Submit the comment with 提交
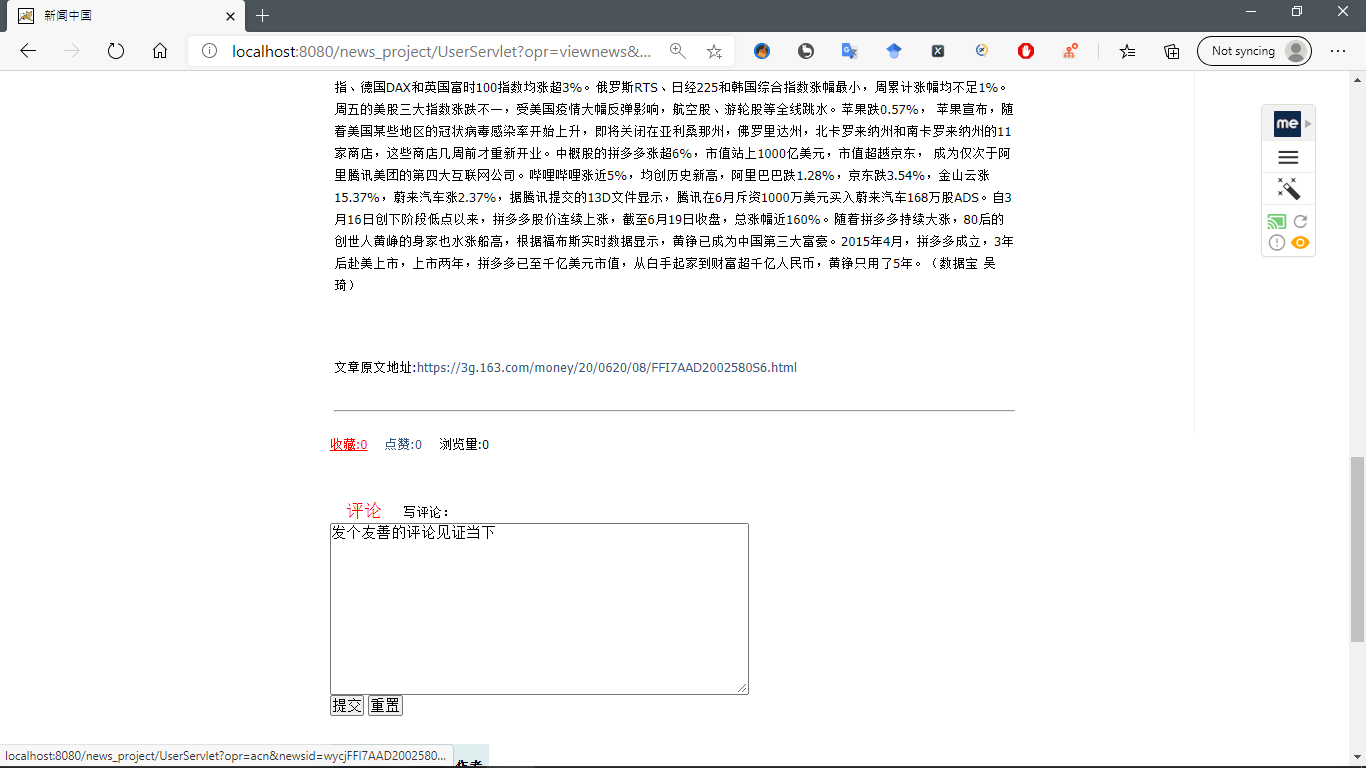Screen dimensions: 1366x768 tap(347, 706)
